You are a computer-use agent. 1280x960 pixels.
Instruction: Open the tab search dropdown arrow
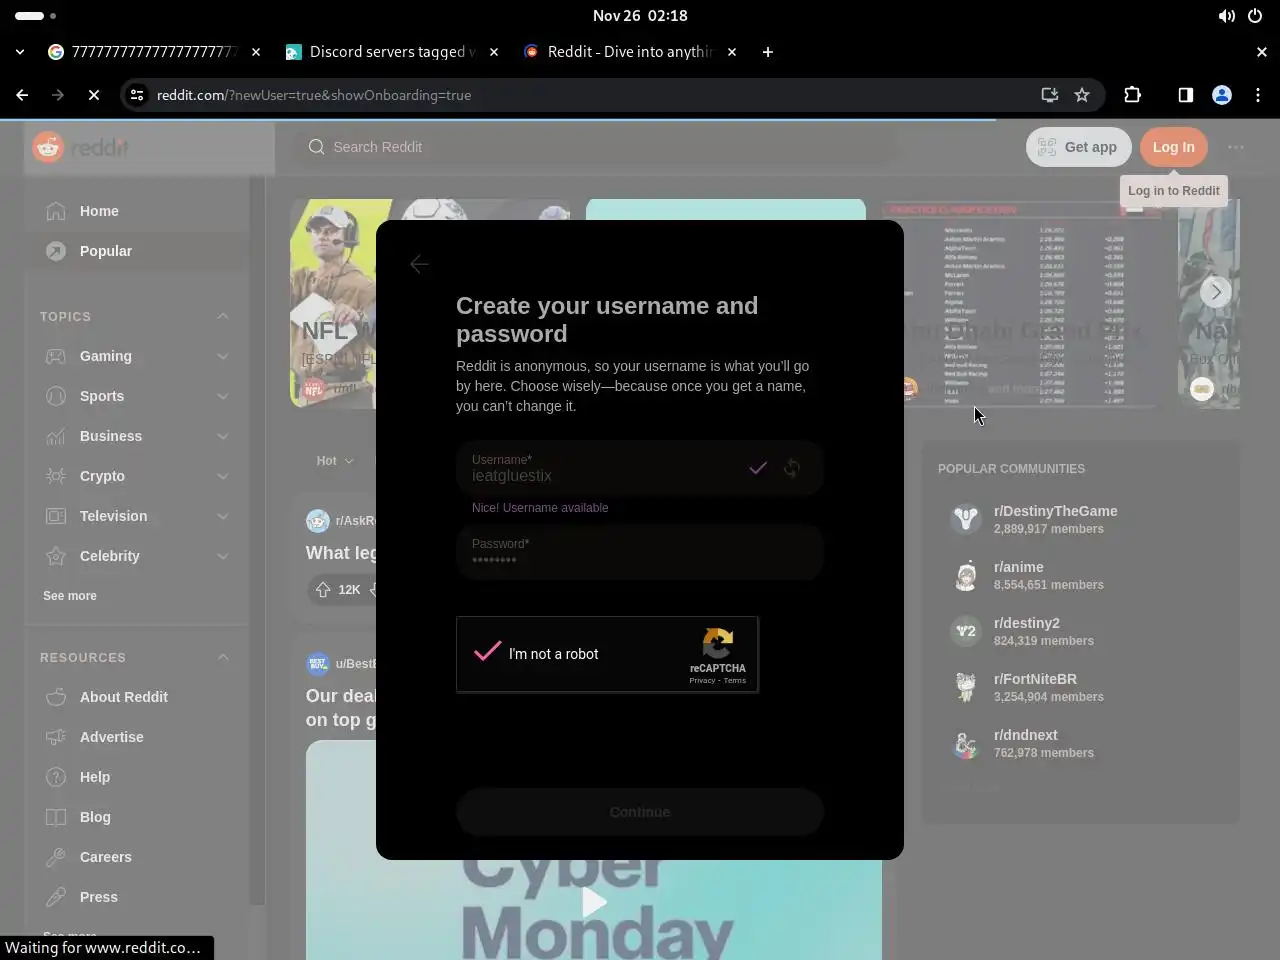click(x=20, y=52)
